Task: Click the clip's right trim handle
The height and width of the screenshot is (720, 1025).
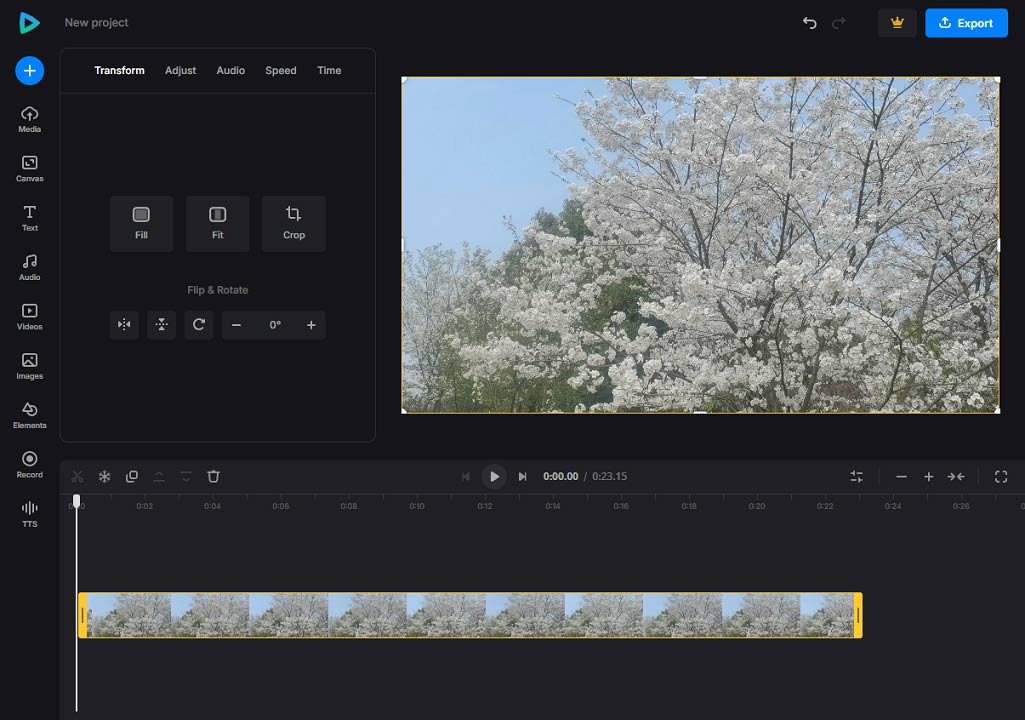Action: pyautogui.click(x=858, y=615)
